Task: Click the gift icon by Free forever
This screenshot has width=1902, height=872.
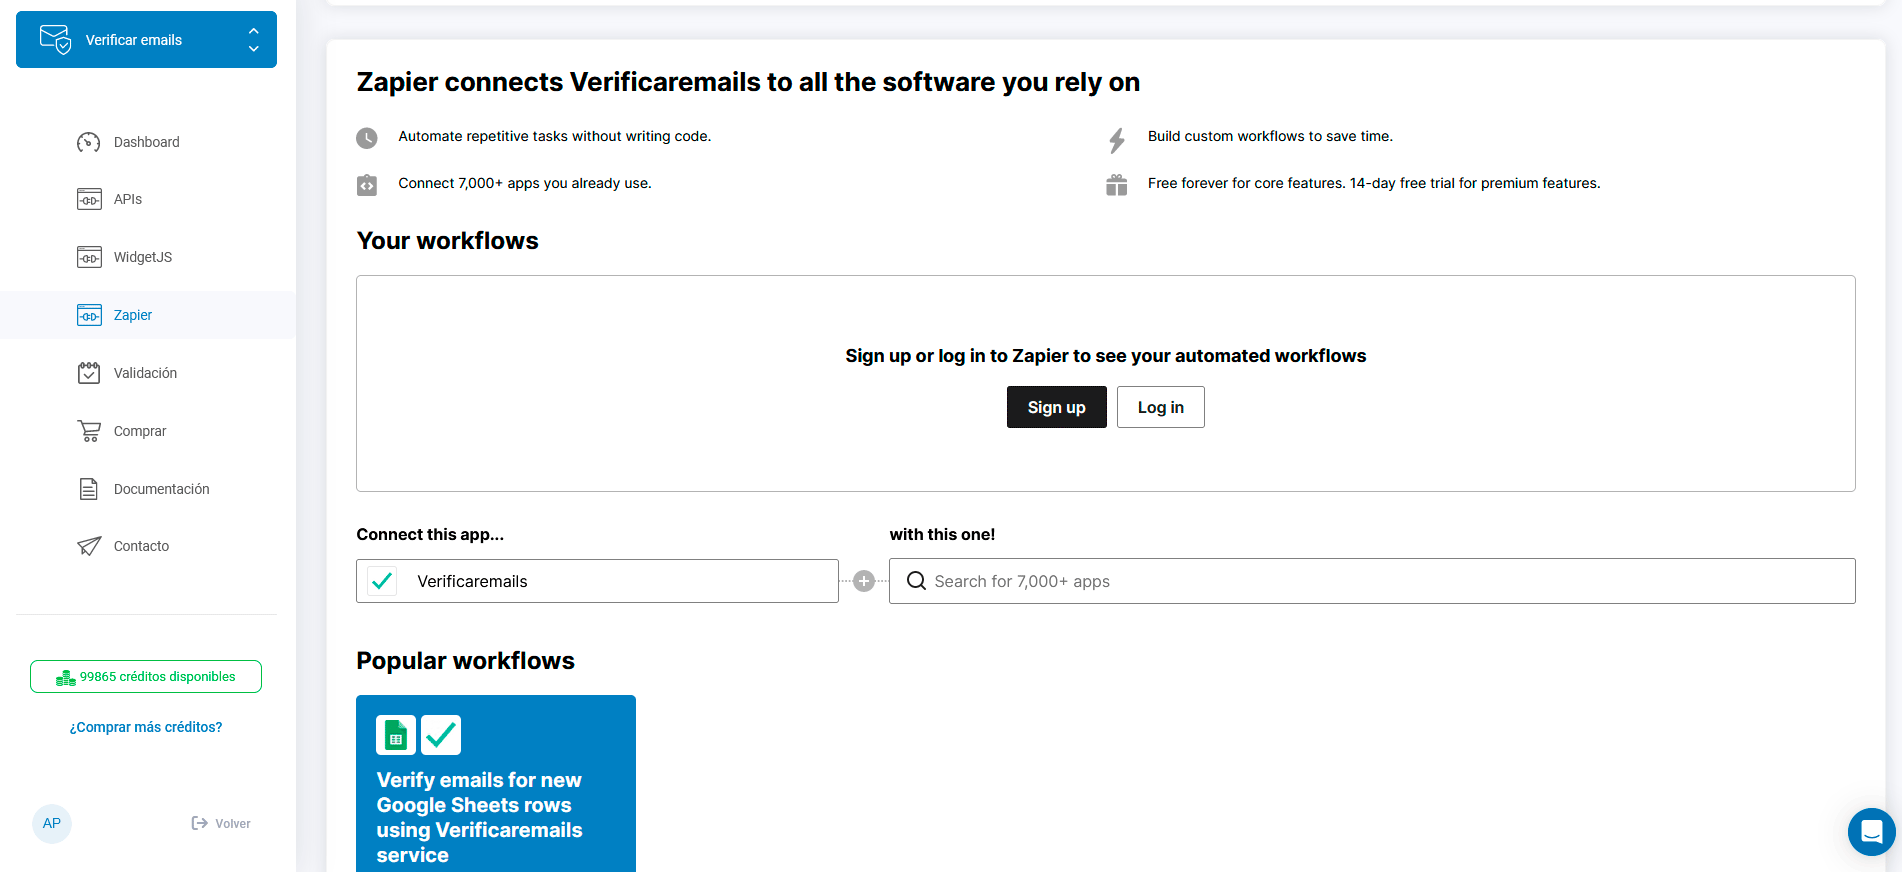Action: pos(1117,185)
